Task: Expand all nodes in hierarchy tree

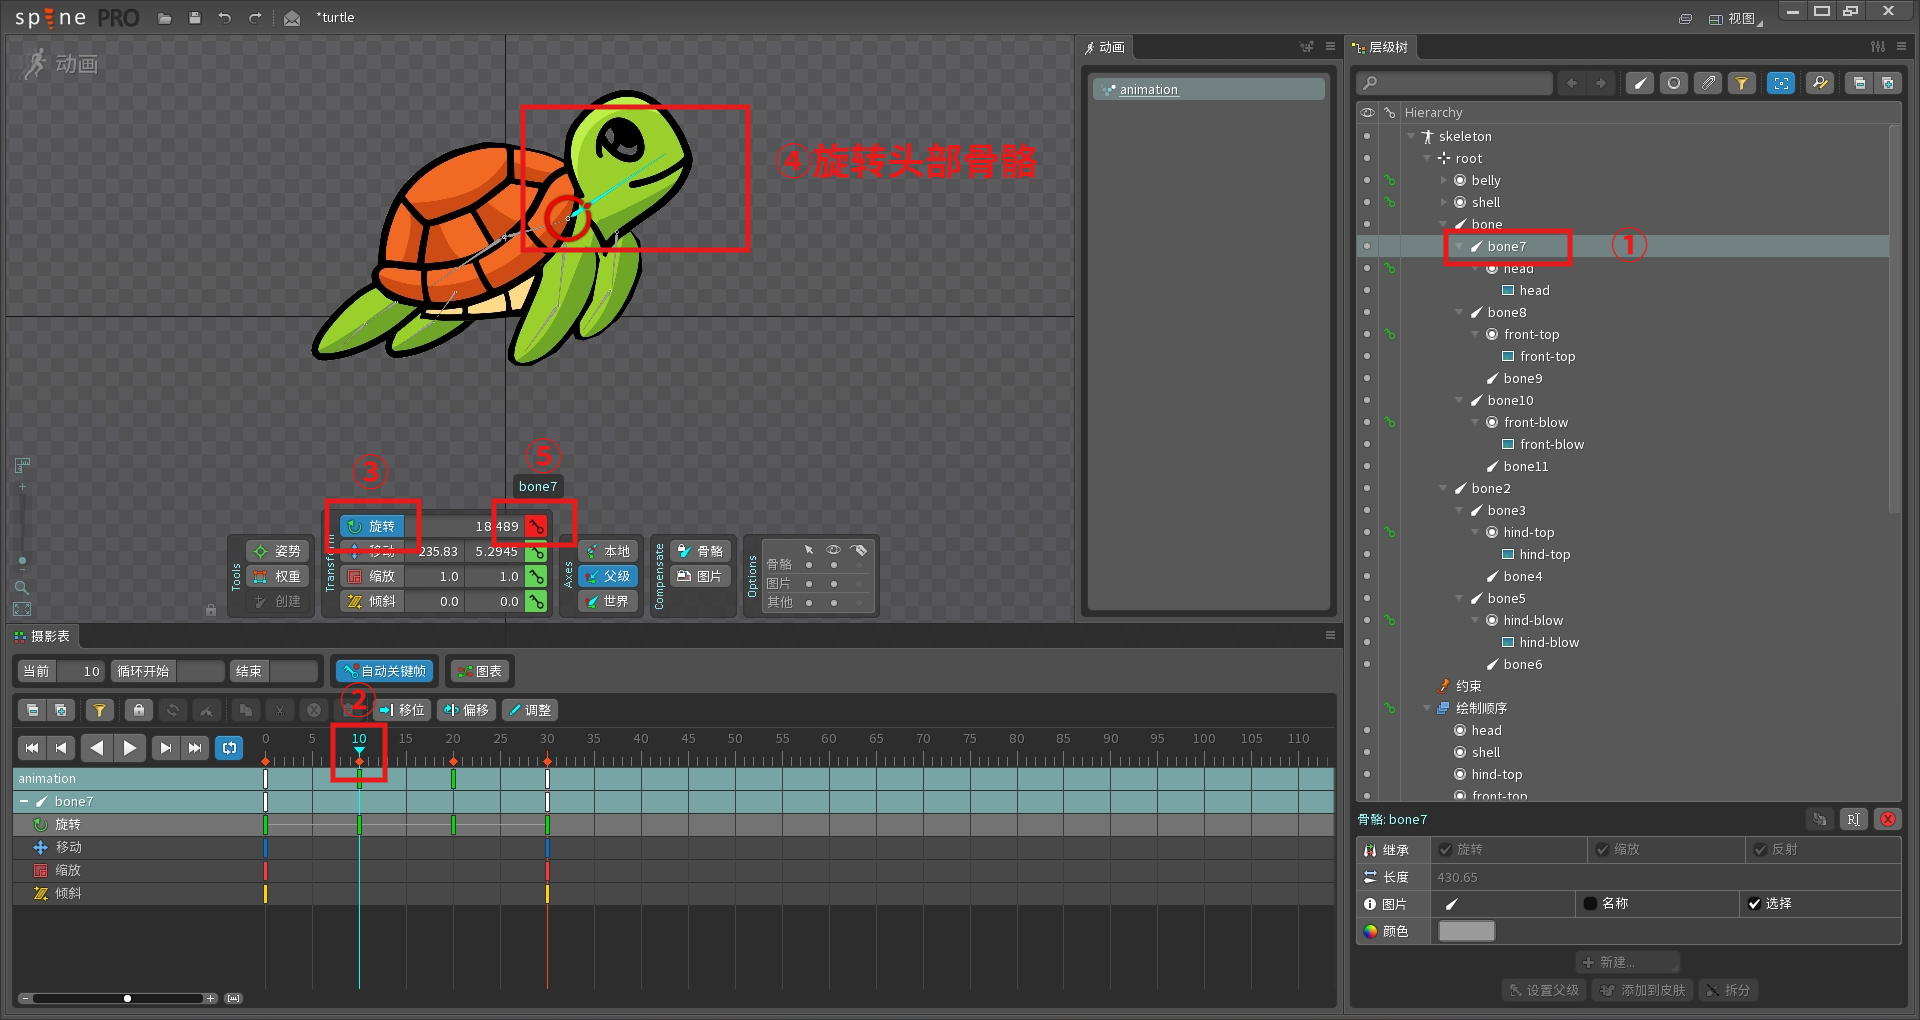Action: point(1887,83)
